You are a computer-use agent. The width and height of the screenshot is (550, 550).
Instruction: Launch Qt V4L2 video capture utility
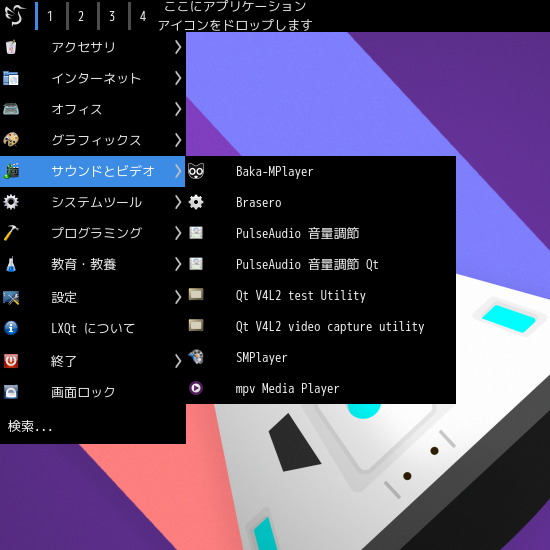coord(321,326)
